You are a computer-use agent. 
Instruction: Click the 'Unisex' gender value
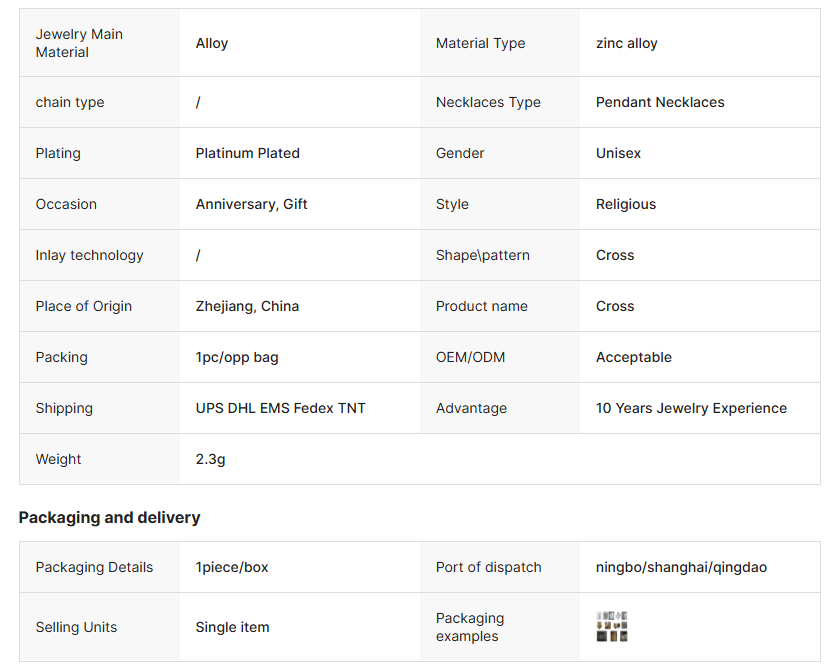pyautogui.click(x=618, y=153)
